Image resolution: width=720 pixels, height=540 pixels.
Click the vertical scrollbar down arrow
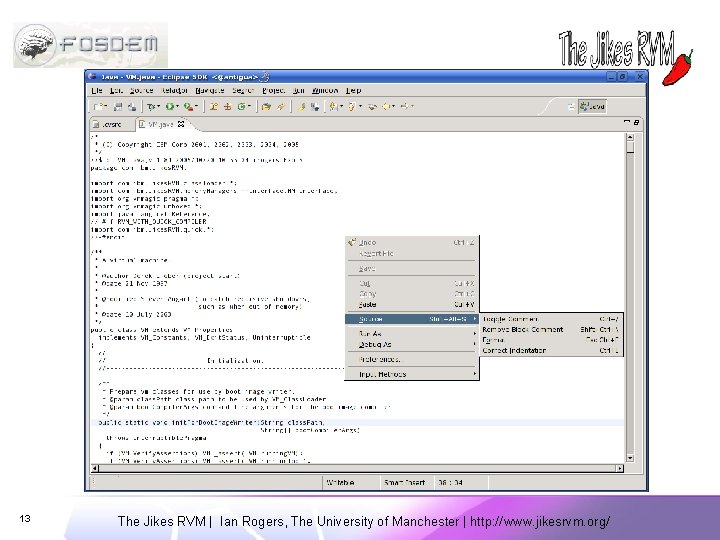point(630,457)
